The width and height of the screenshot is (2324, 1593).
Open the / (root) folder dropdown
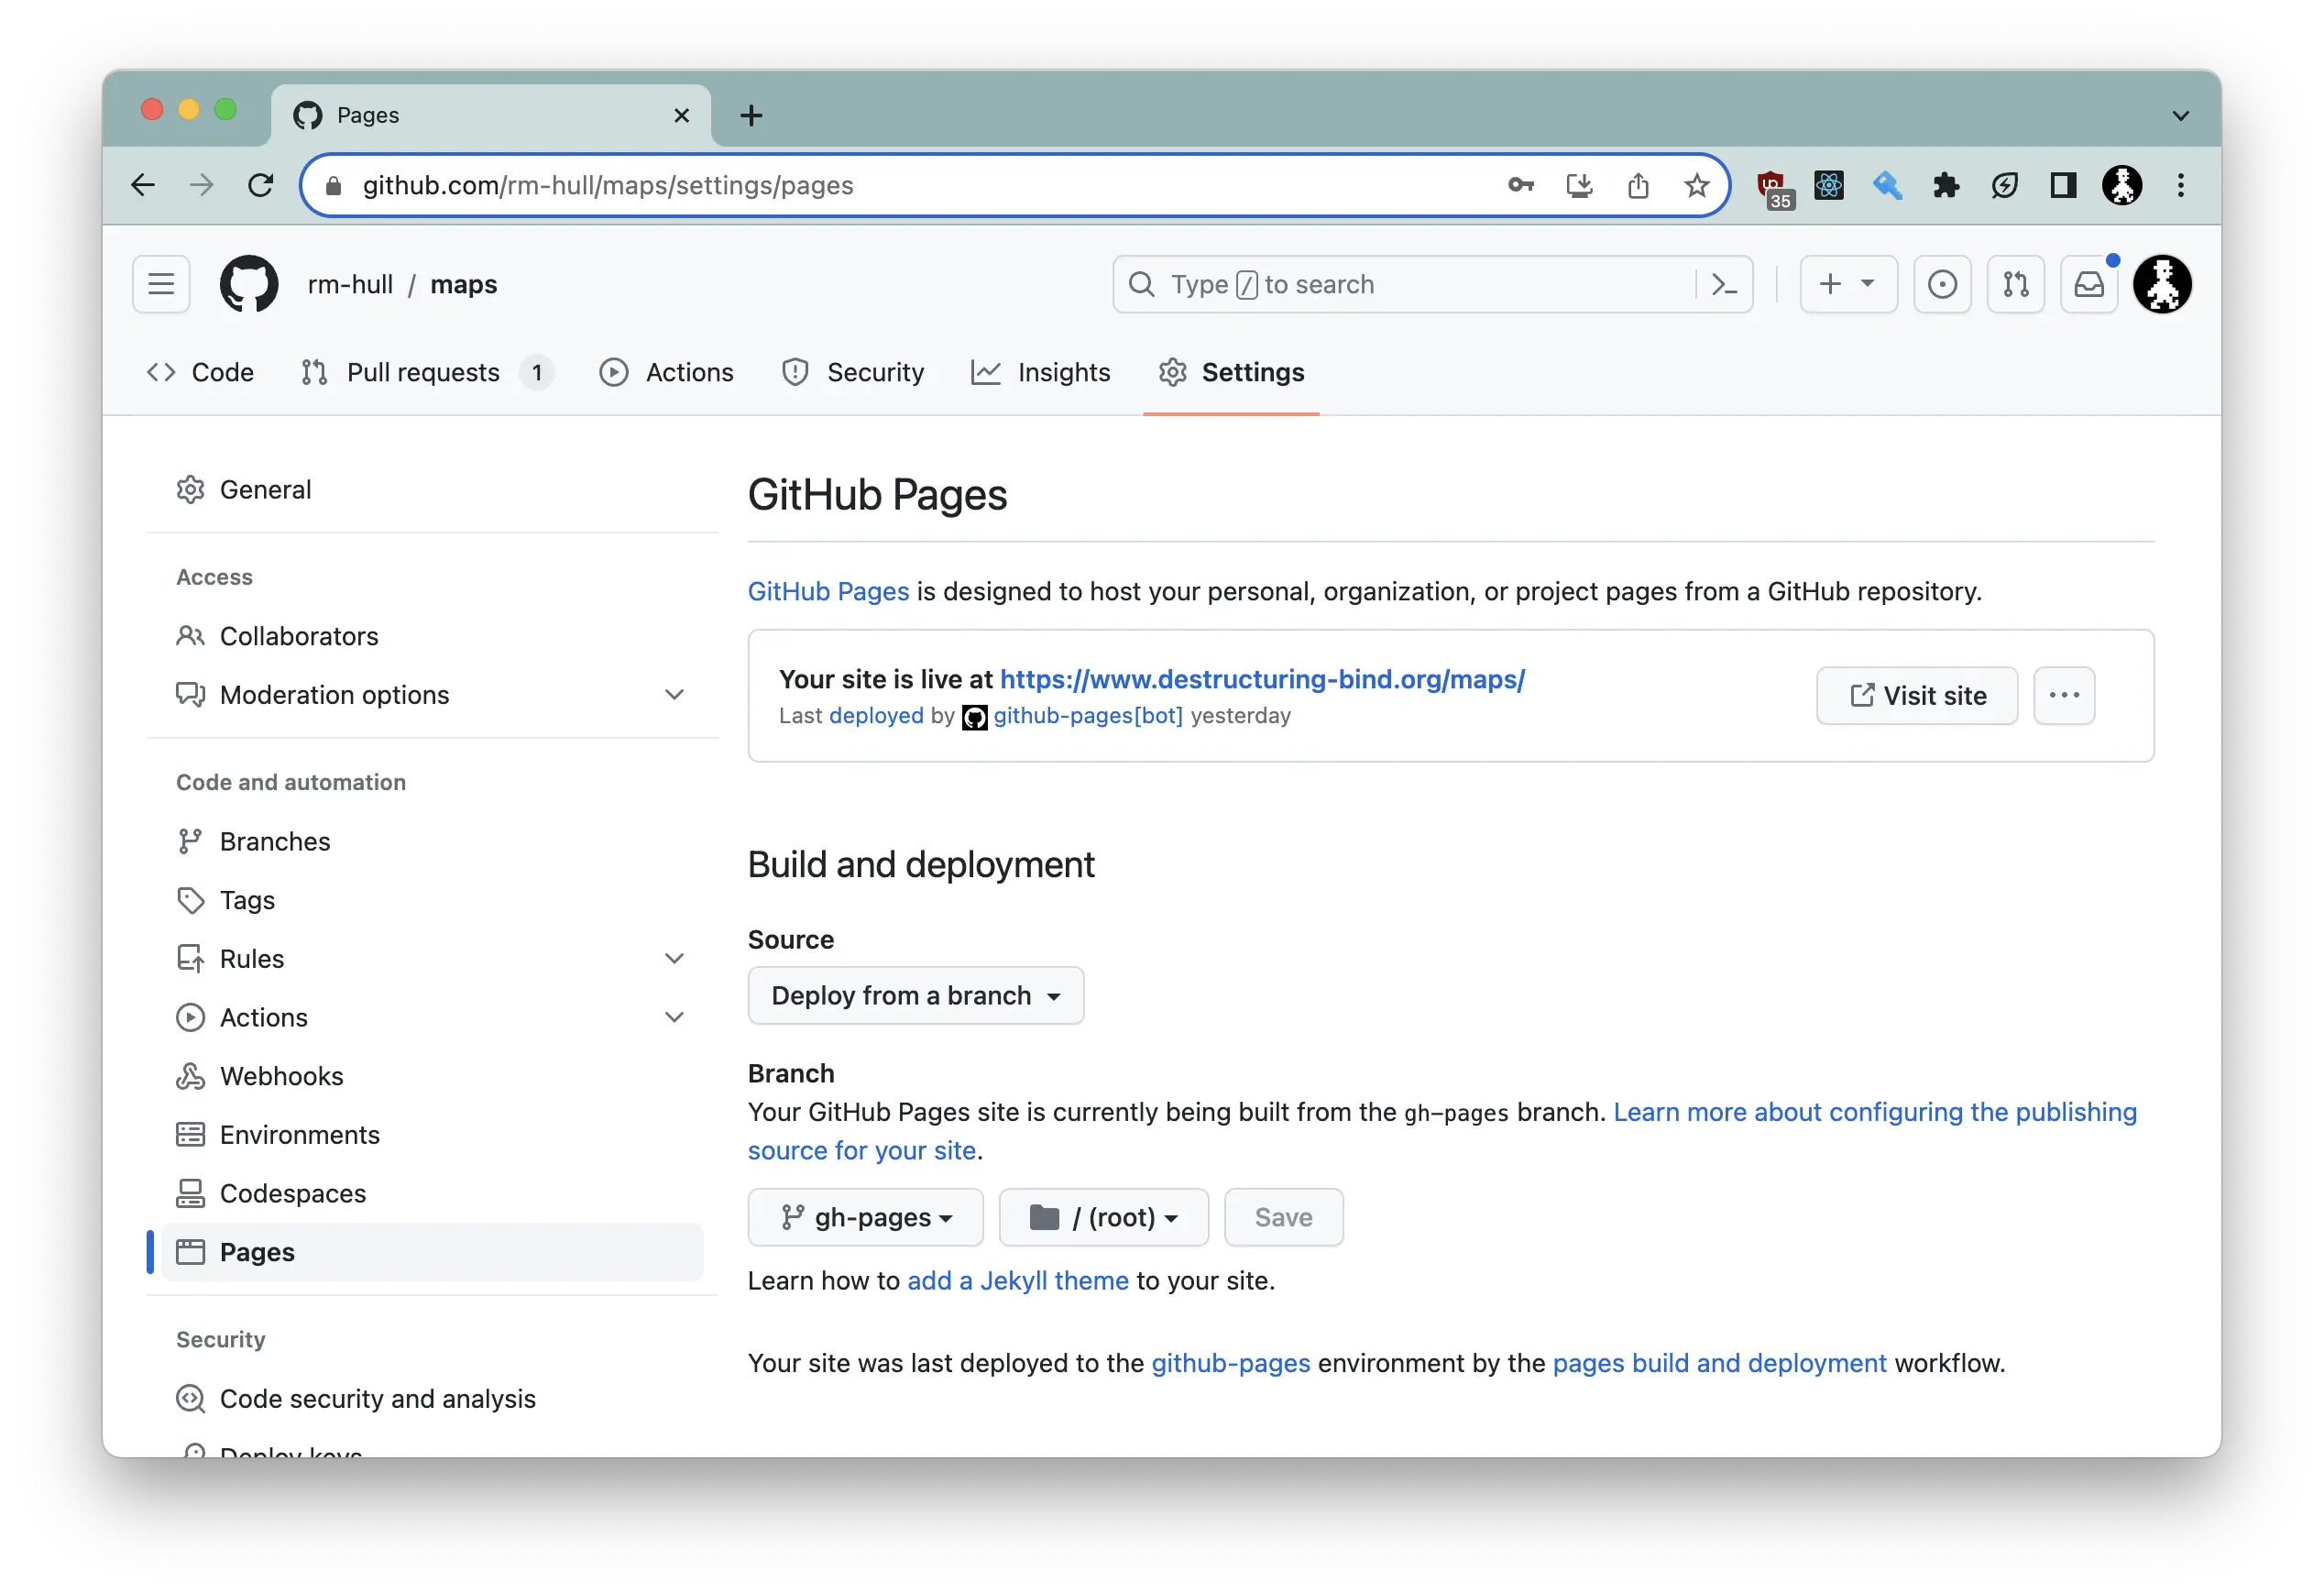click(1103, 1217)
